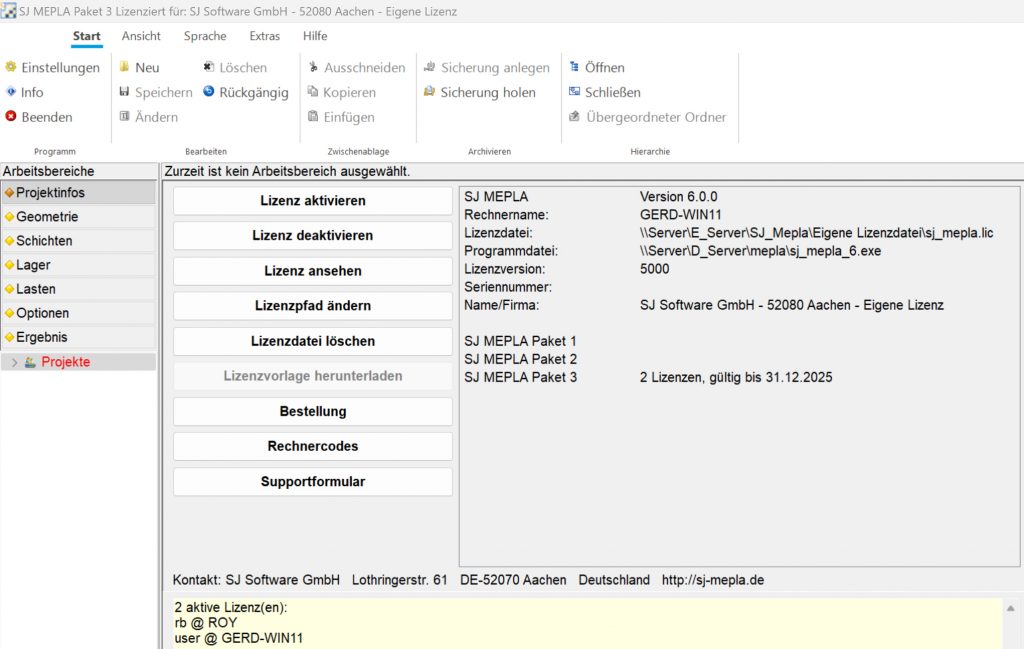Image resolution: width=1024 pixels, height=649 pixels.
Task: Open the Sprache ribbon tab
Action: (205, 36)
